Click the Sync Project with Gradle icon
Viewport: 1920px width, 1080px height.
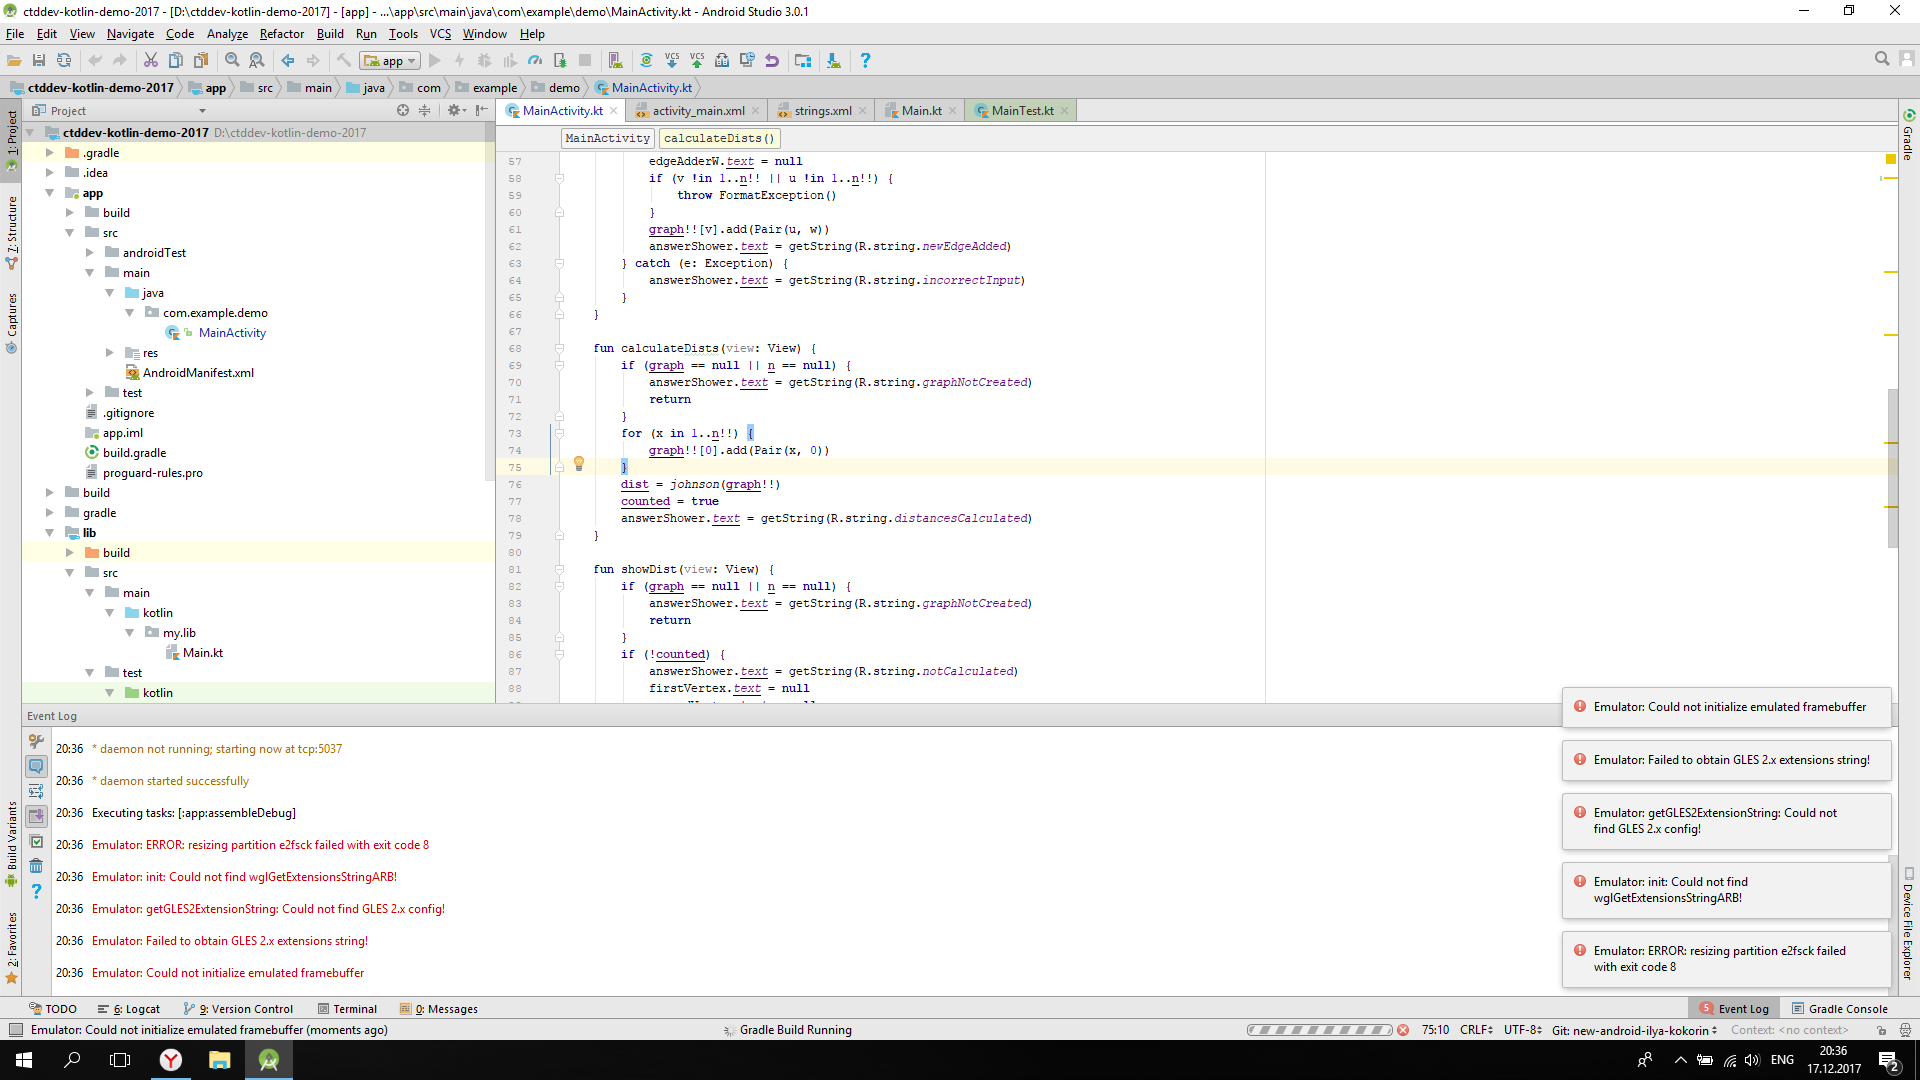coord(646,61)
